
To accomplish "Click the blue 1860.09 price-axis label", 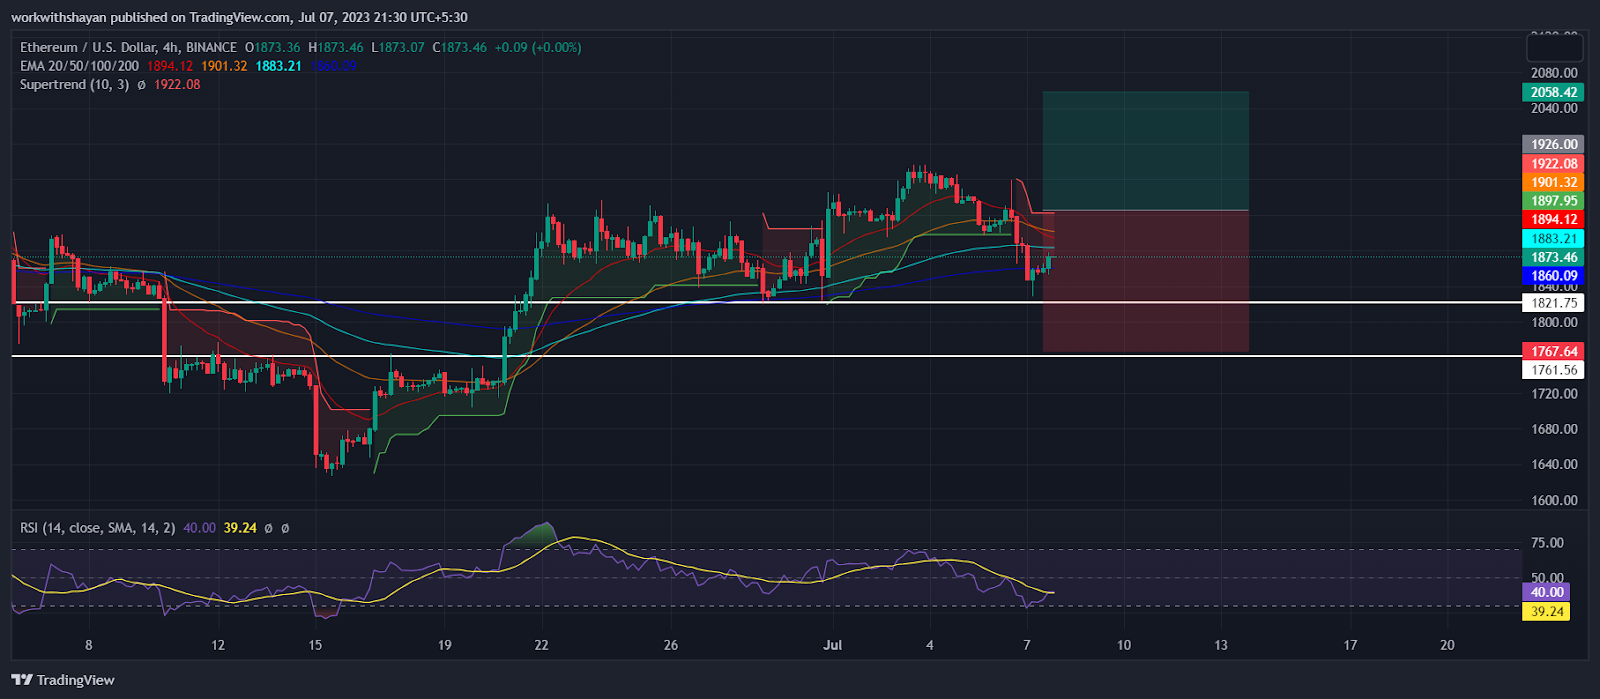I will pyautogui.click(x=1554, y=276).
